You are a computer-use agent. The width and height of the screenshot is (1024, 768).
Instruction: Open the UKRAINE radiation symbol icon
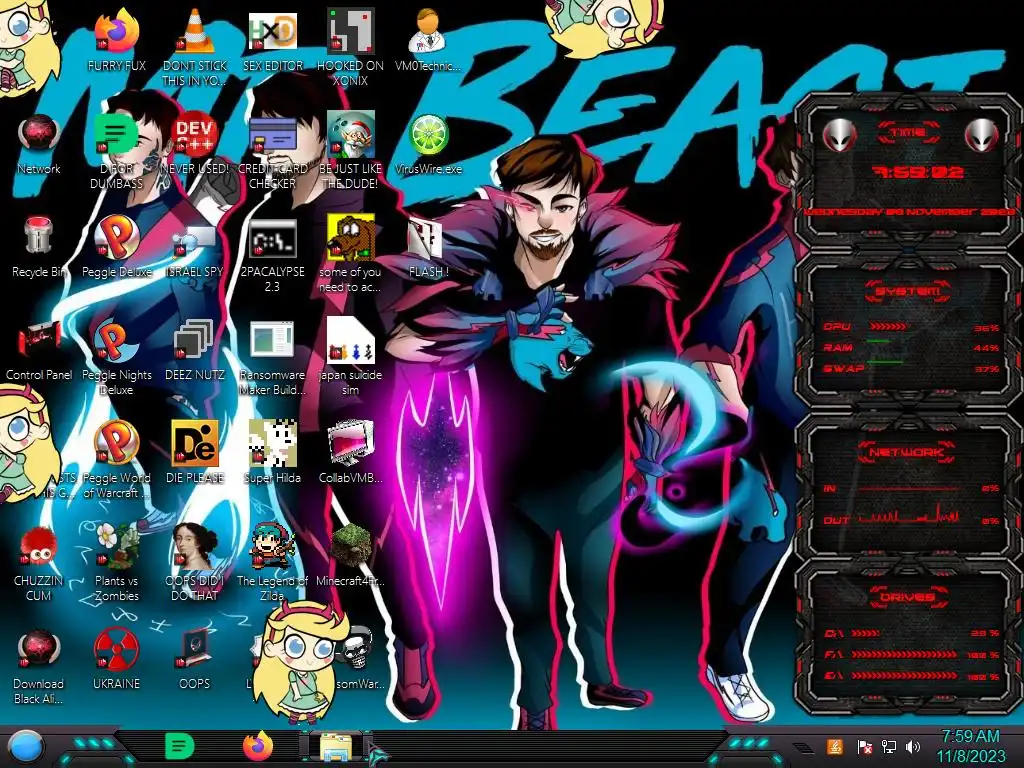click(x=116, y=650)
